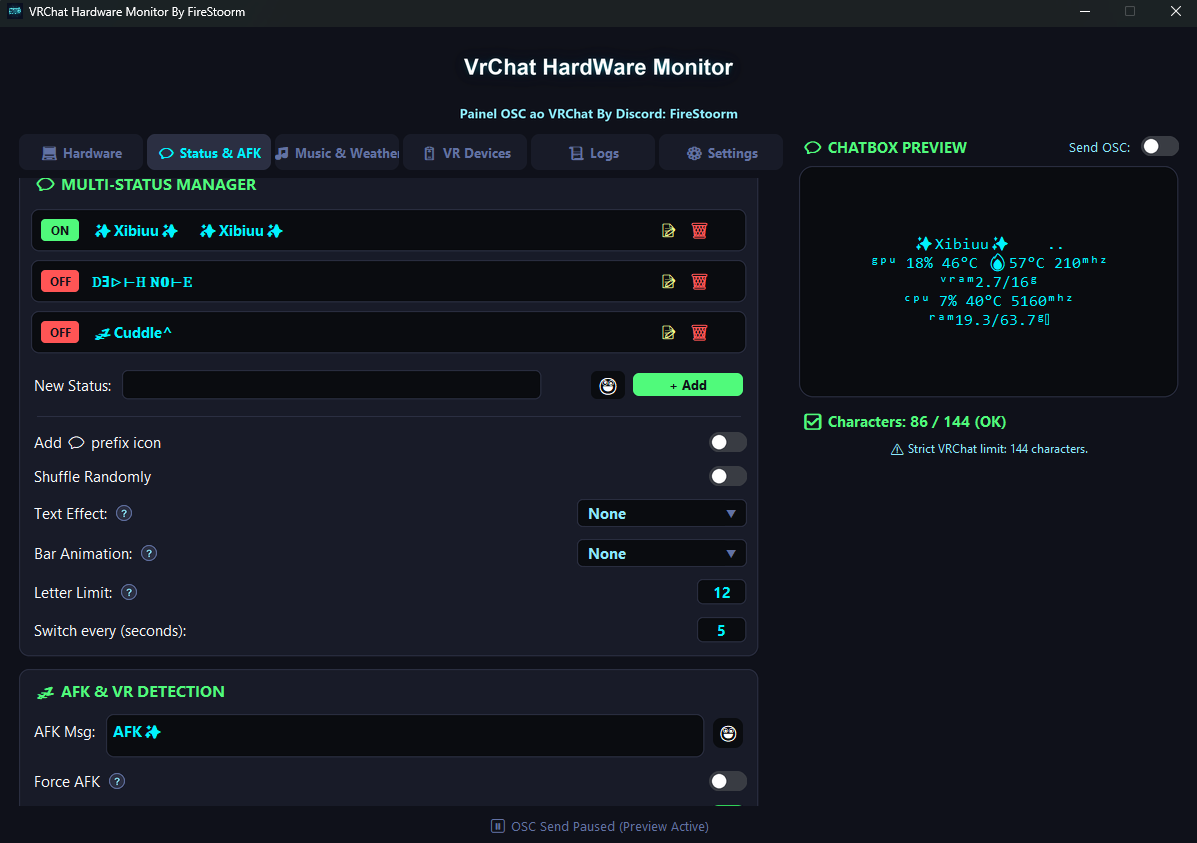
Task: Minimize the VRChat Hardware Monitor window
Action: [1085, 11]
